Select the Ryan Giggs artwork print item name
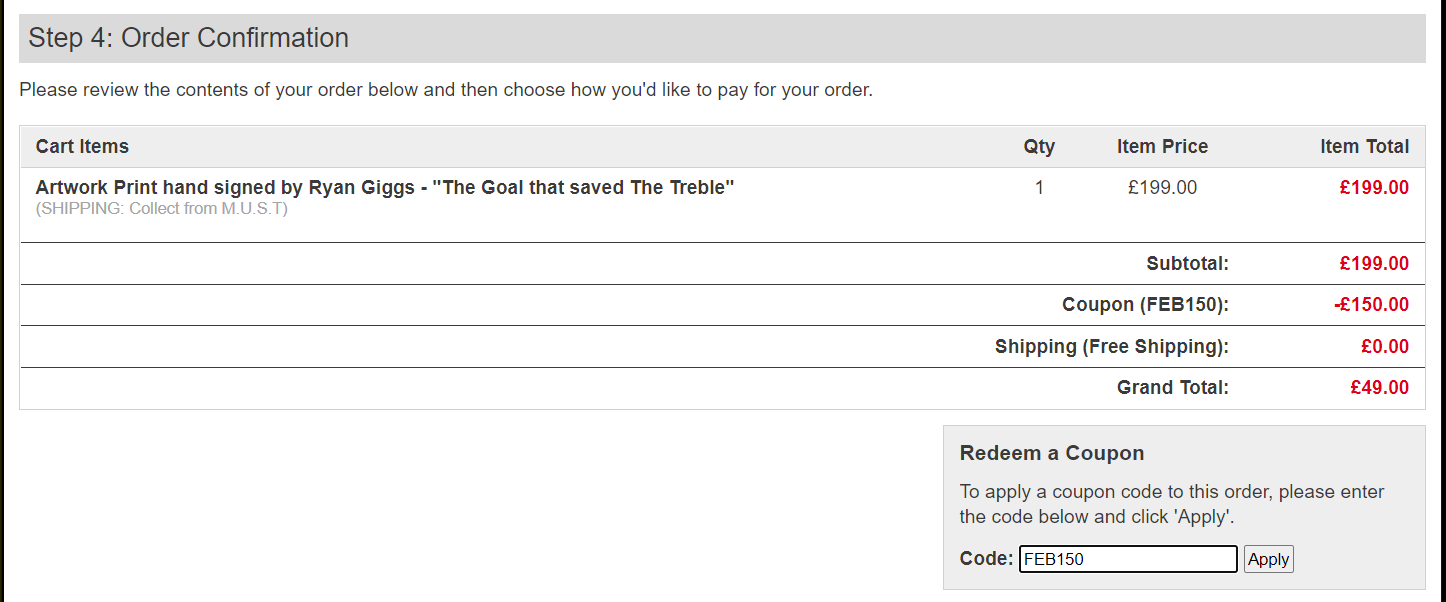The height and width of the screenshot is (602, 1446). tap(385, 187)
